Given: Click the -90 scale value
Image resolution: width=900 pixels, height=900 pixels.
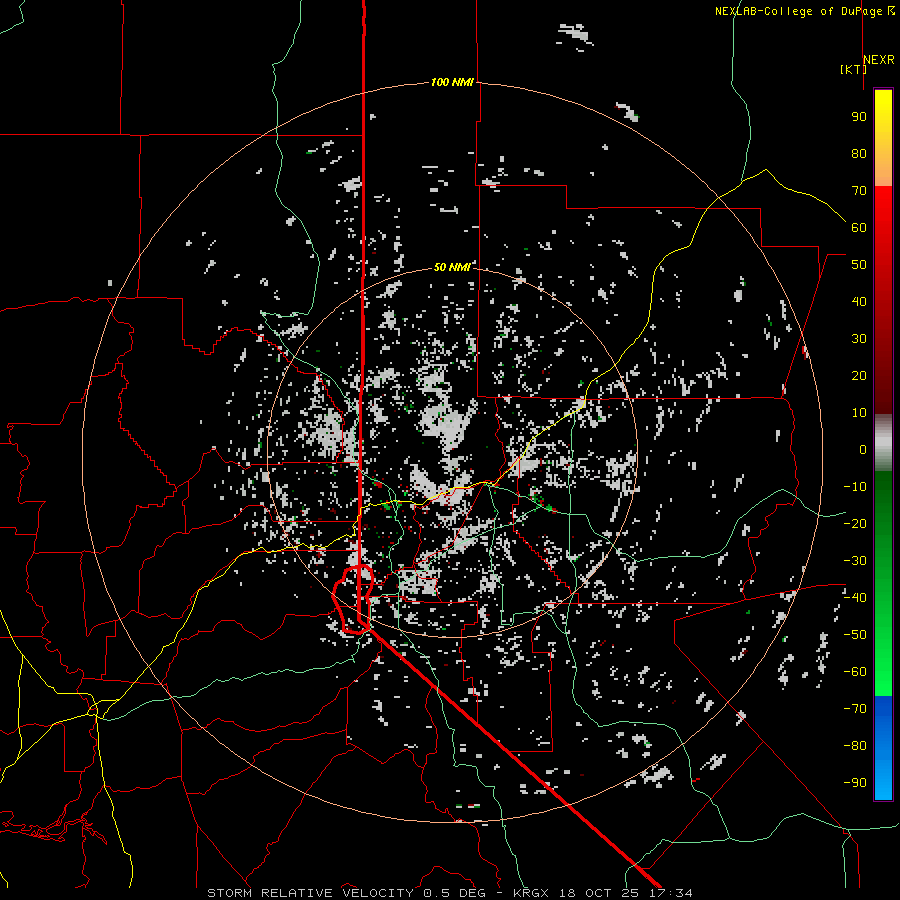Looking at the screenshot, I should tap(855, 783).
